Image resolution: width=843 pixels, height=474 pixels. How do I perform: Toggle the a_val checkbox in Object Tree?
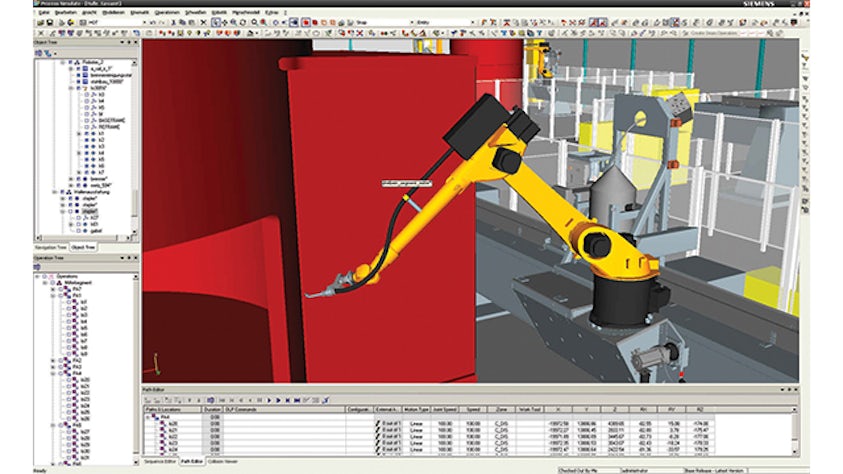point(78,69)
